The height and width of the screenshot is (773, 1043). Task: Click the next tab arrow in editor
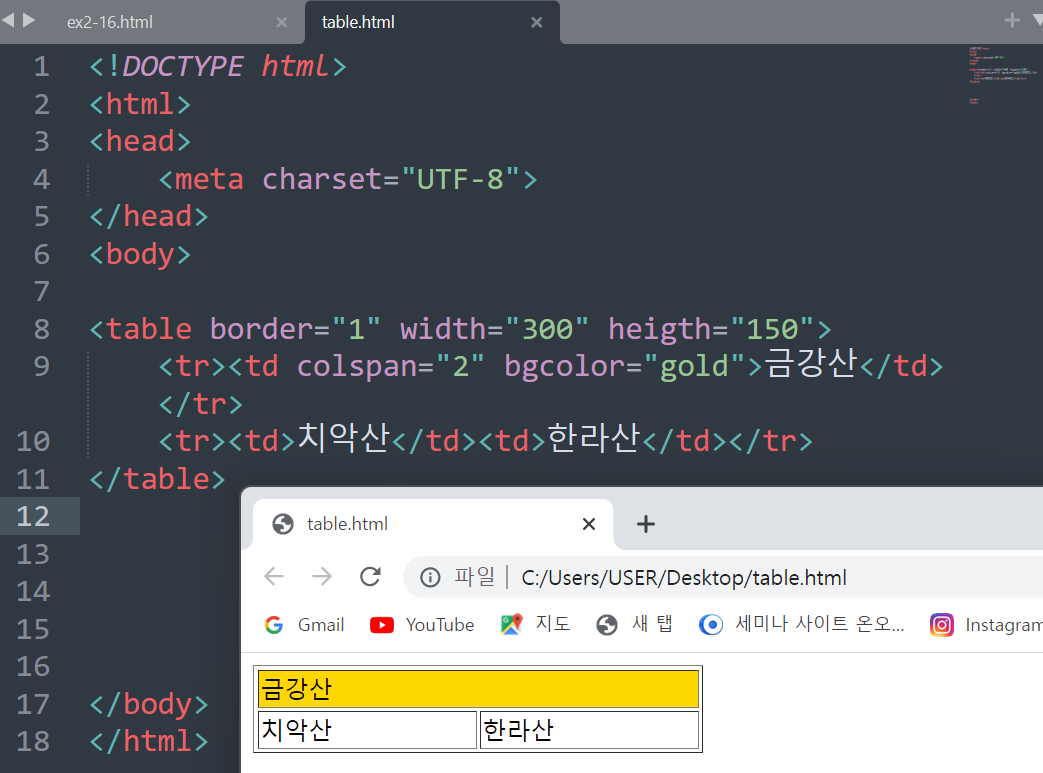coord(29,21)
